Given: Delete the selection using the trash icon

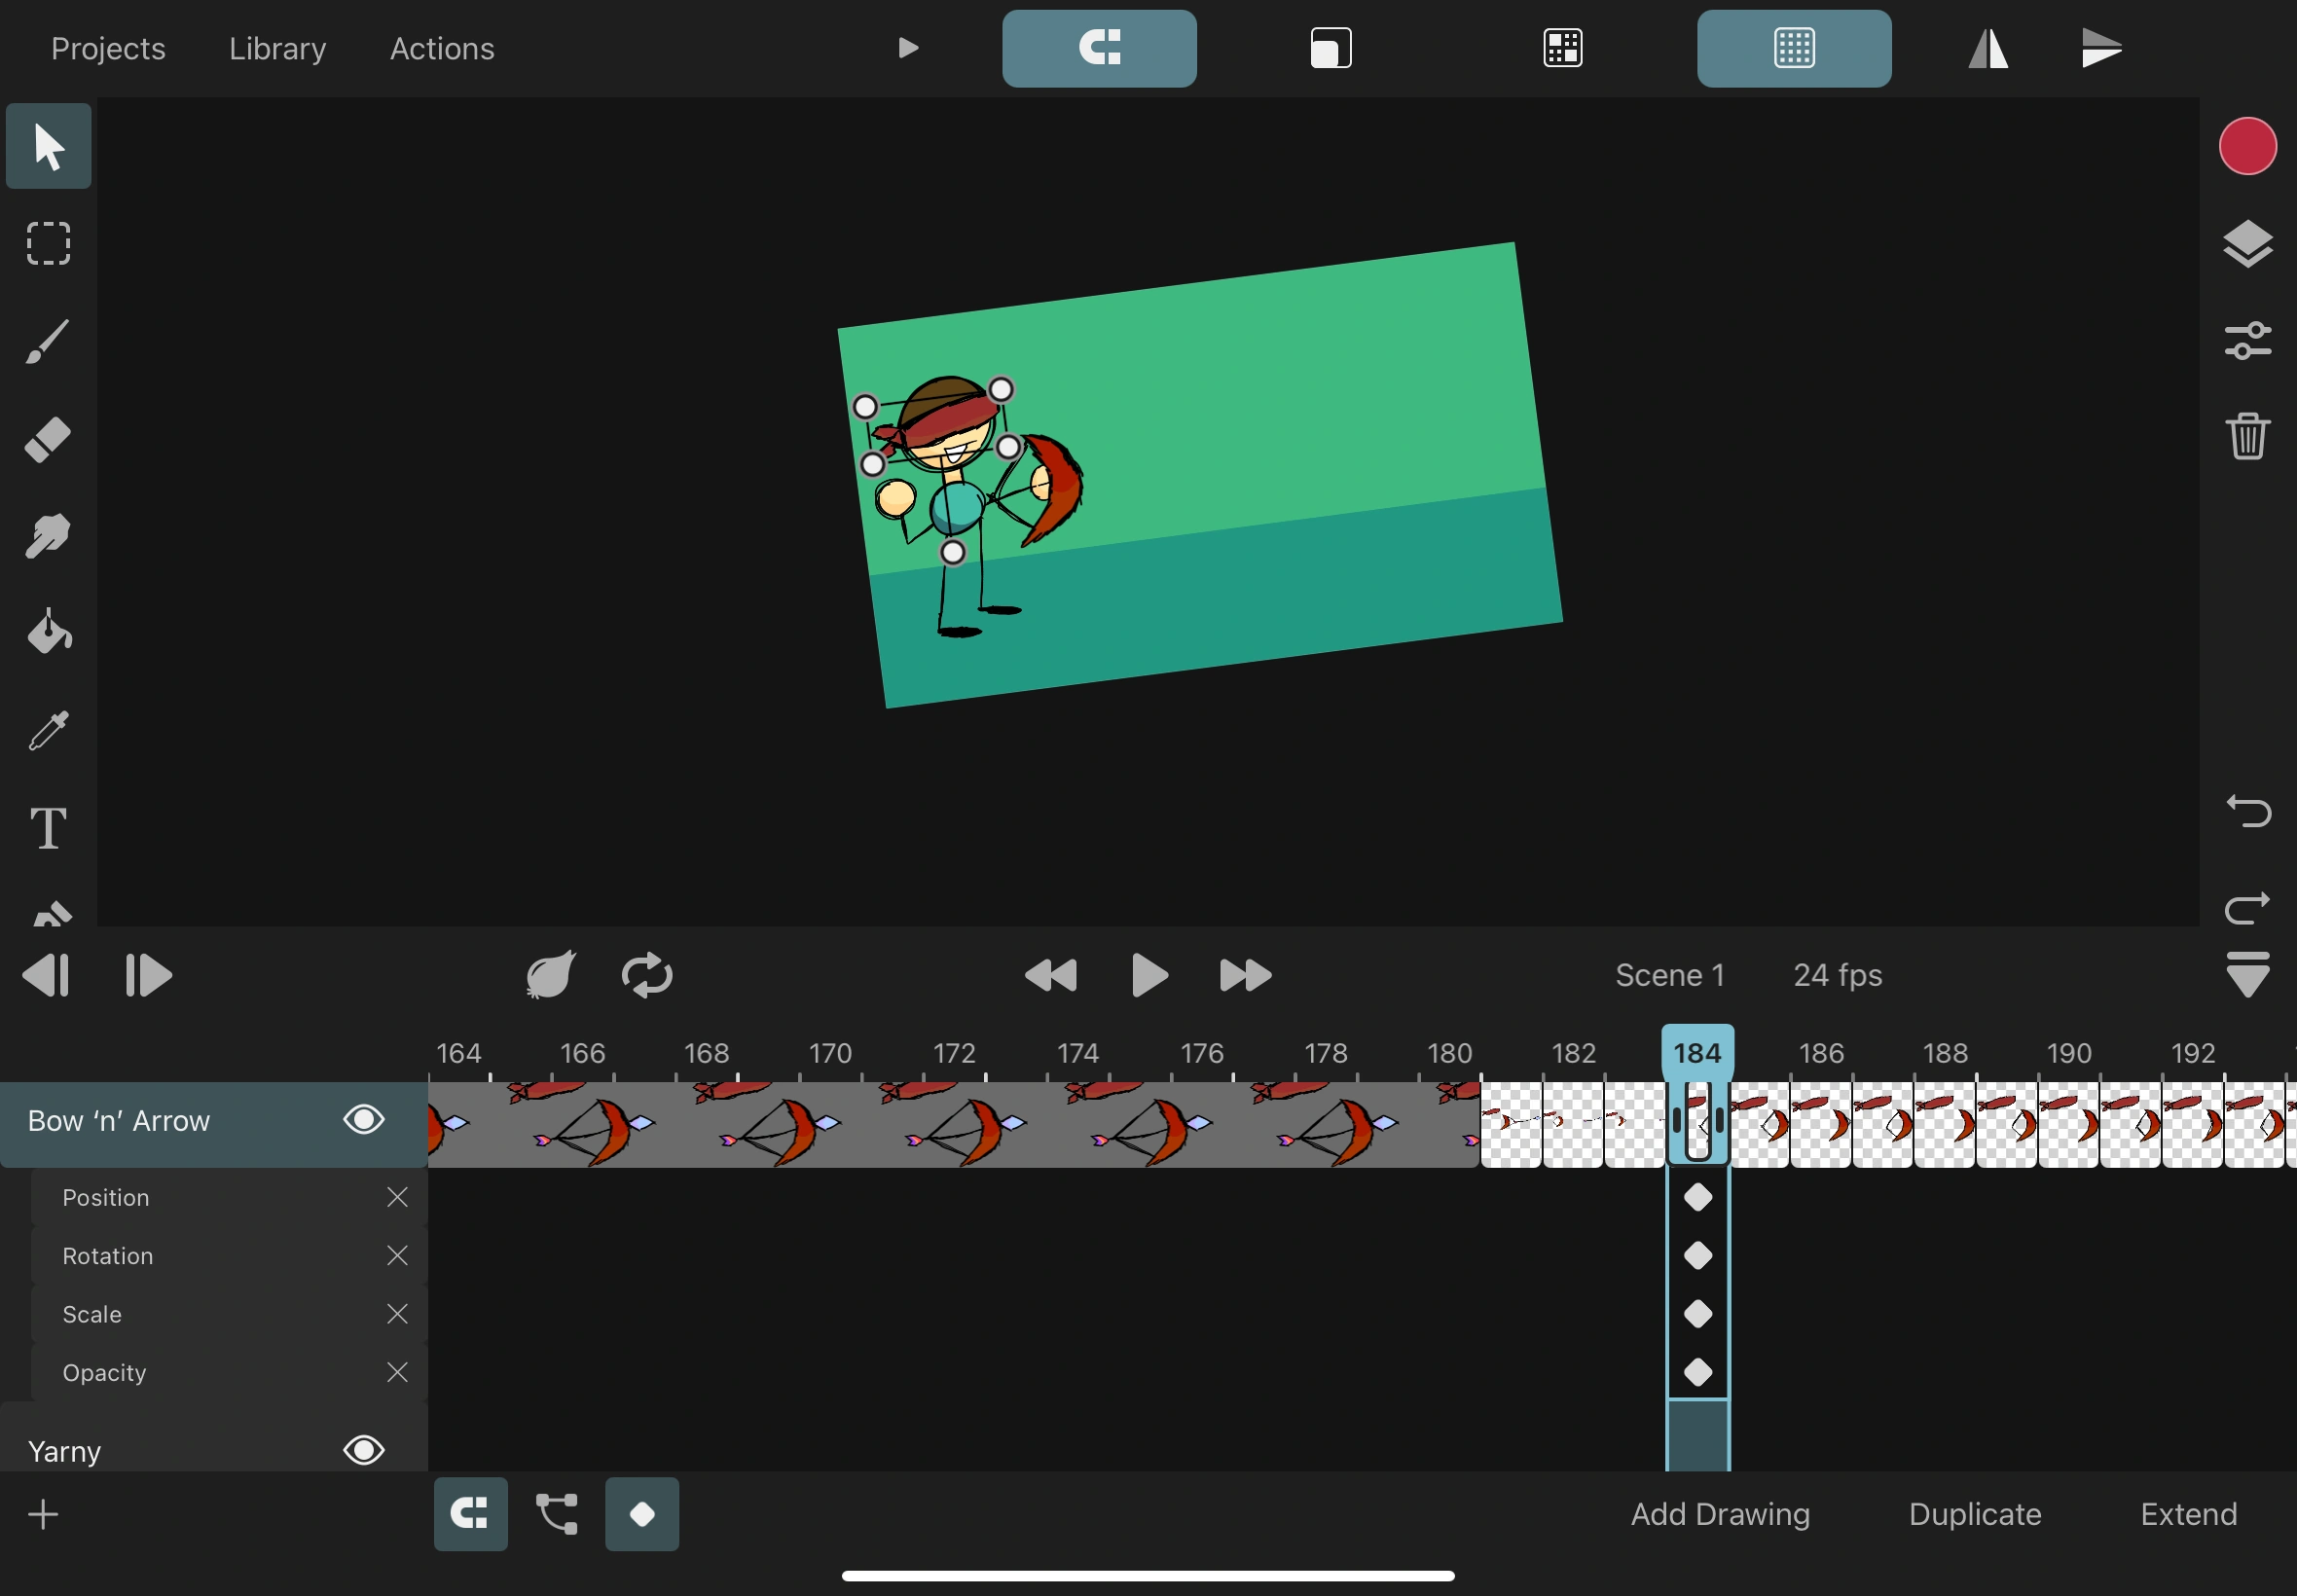Looking at the screenshot, I should 2247,435.
